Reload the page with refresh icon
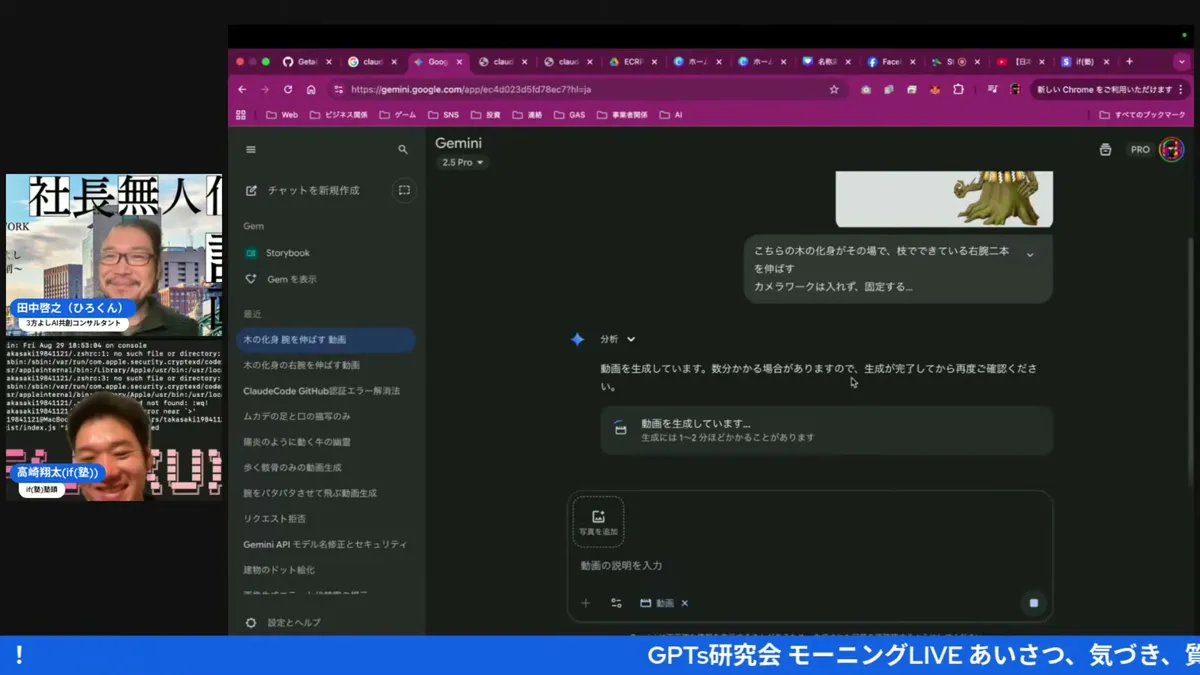Viewport: 1200px width, 675px height. (x=288, y=89)
